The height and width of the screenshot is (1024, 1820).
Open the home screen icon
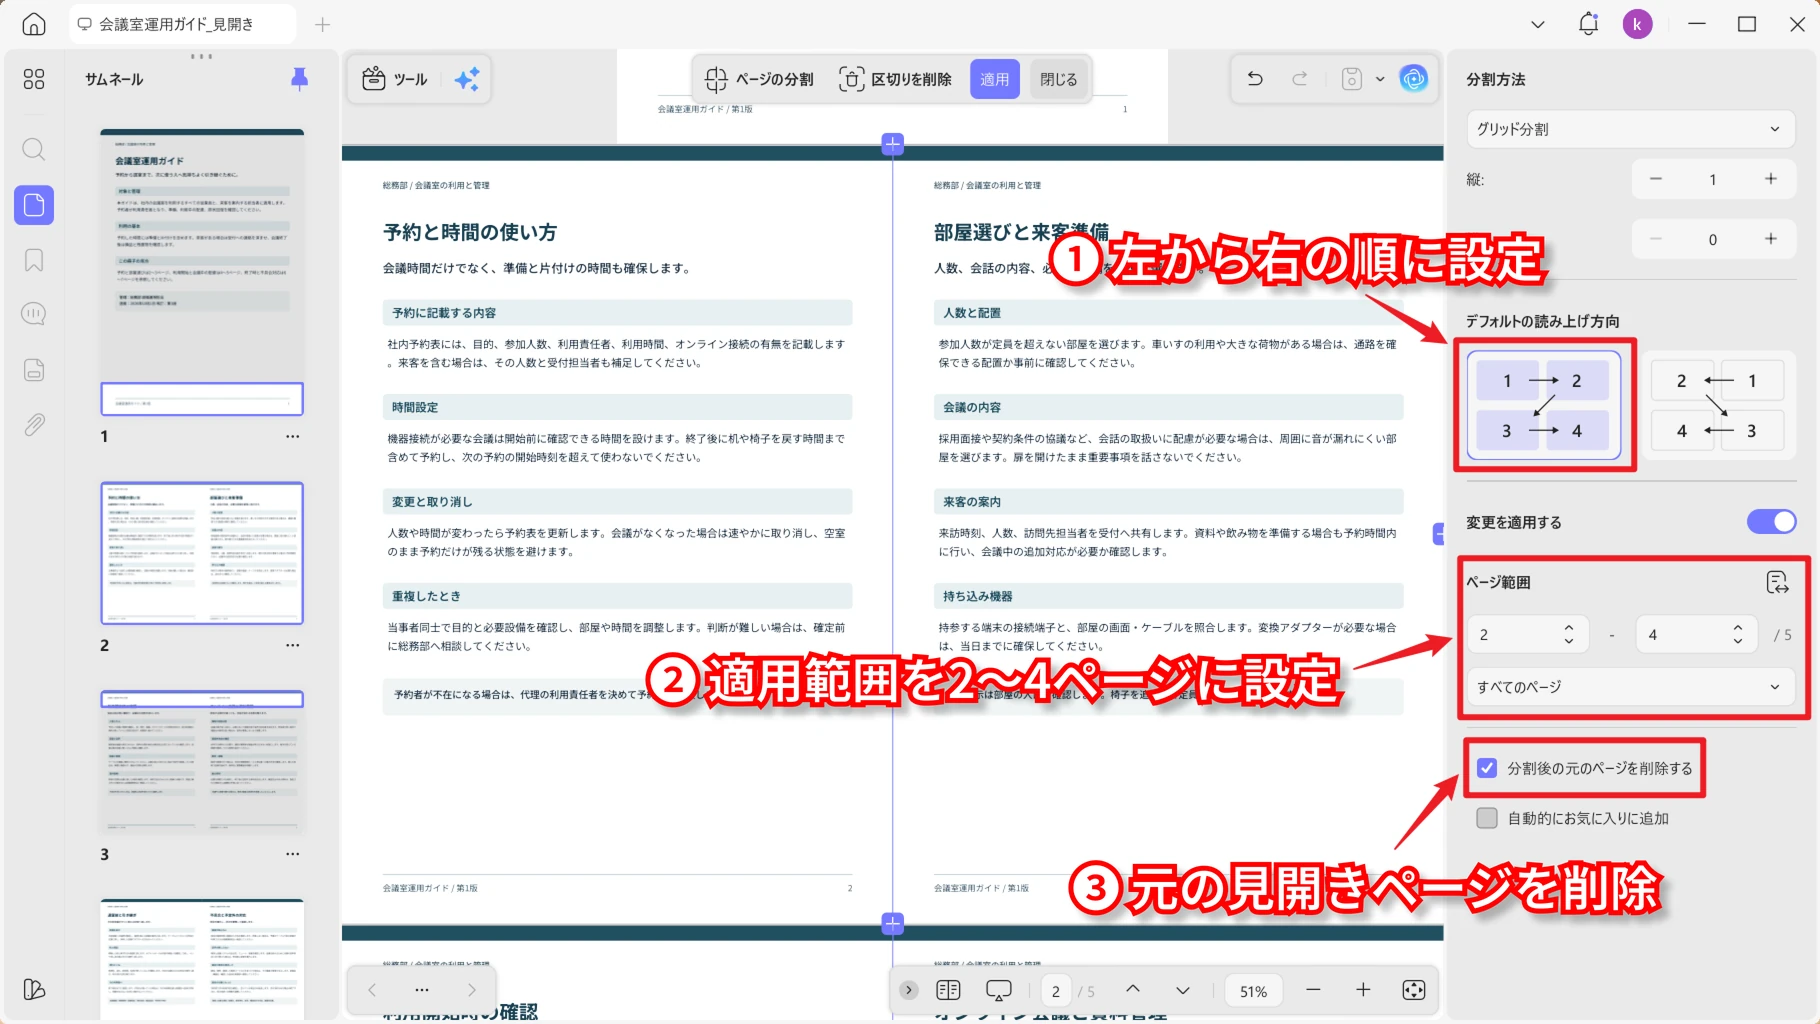pos(34,24)
